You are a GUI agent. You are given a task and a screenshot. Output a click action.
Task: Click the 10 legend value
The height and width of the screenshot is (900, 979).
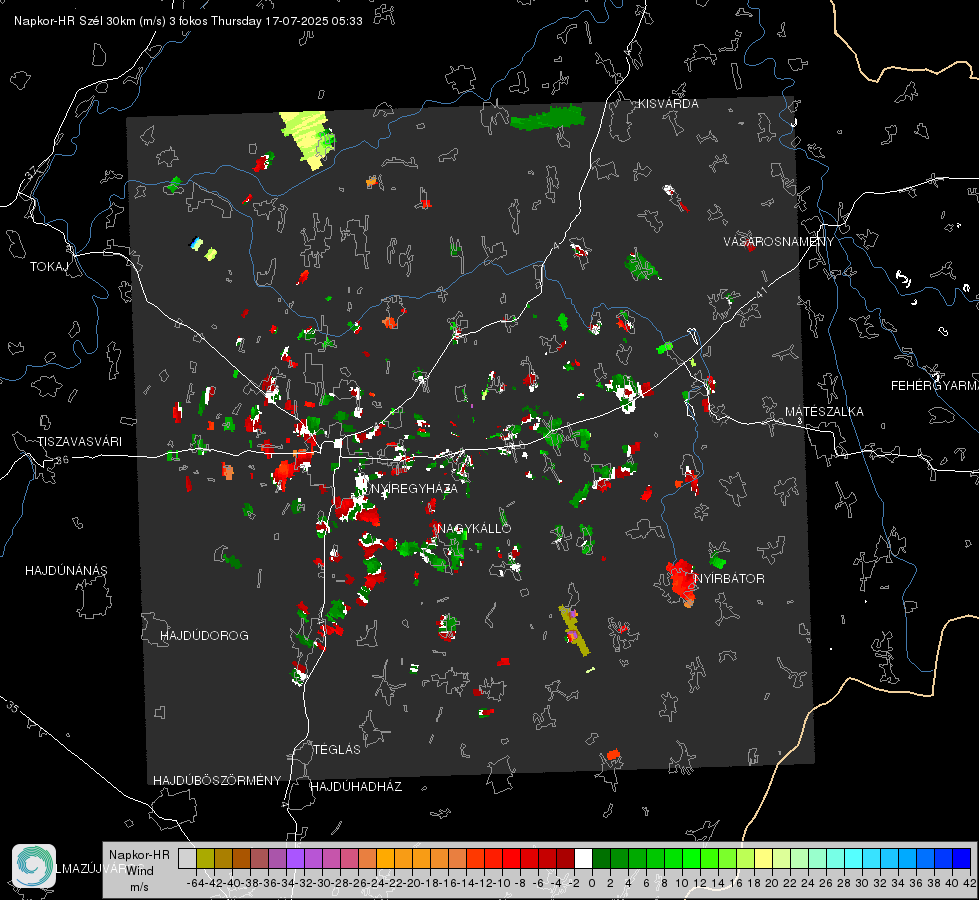point(682,883)
